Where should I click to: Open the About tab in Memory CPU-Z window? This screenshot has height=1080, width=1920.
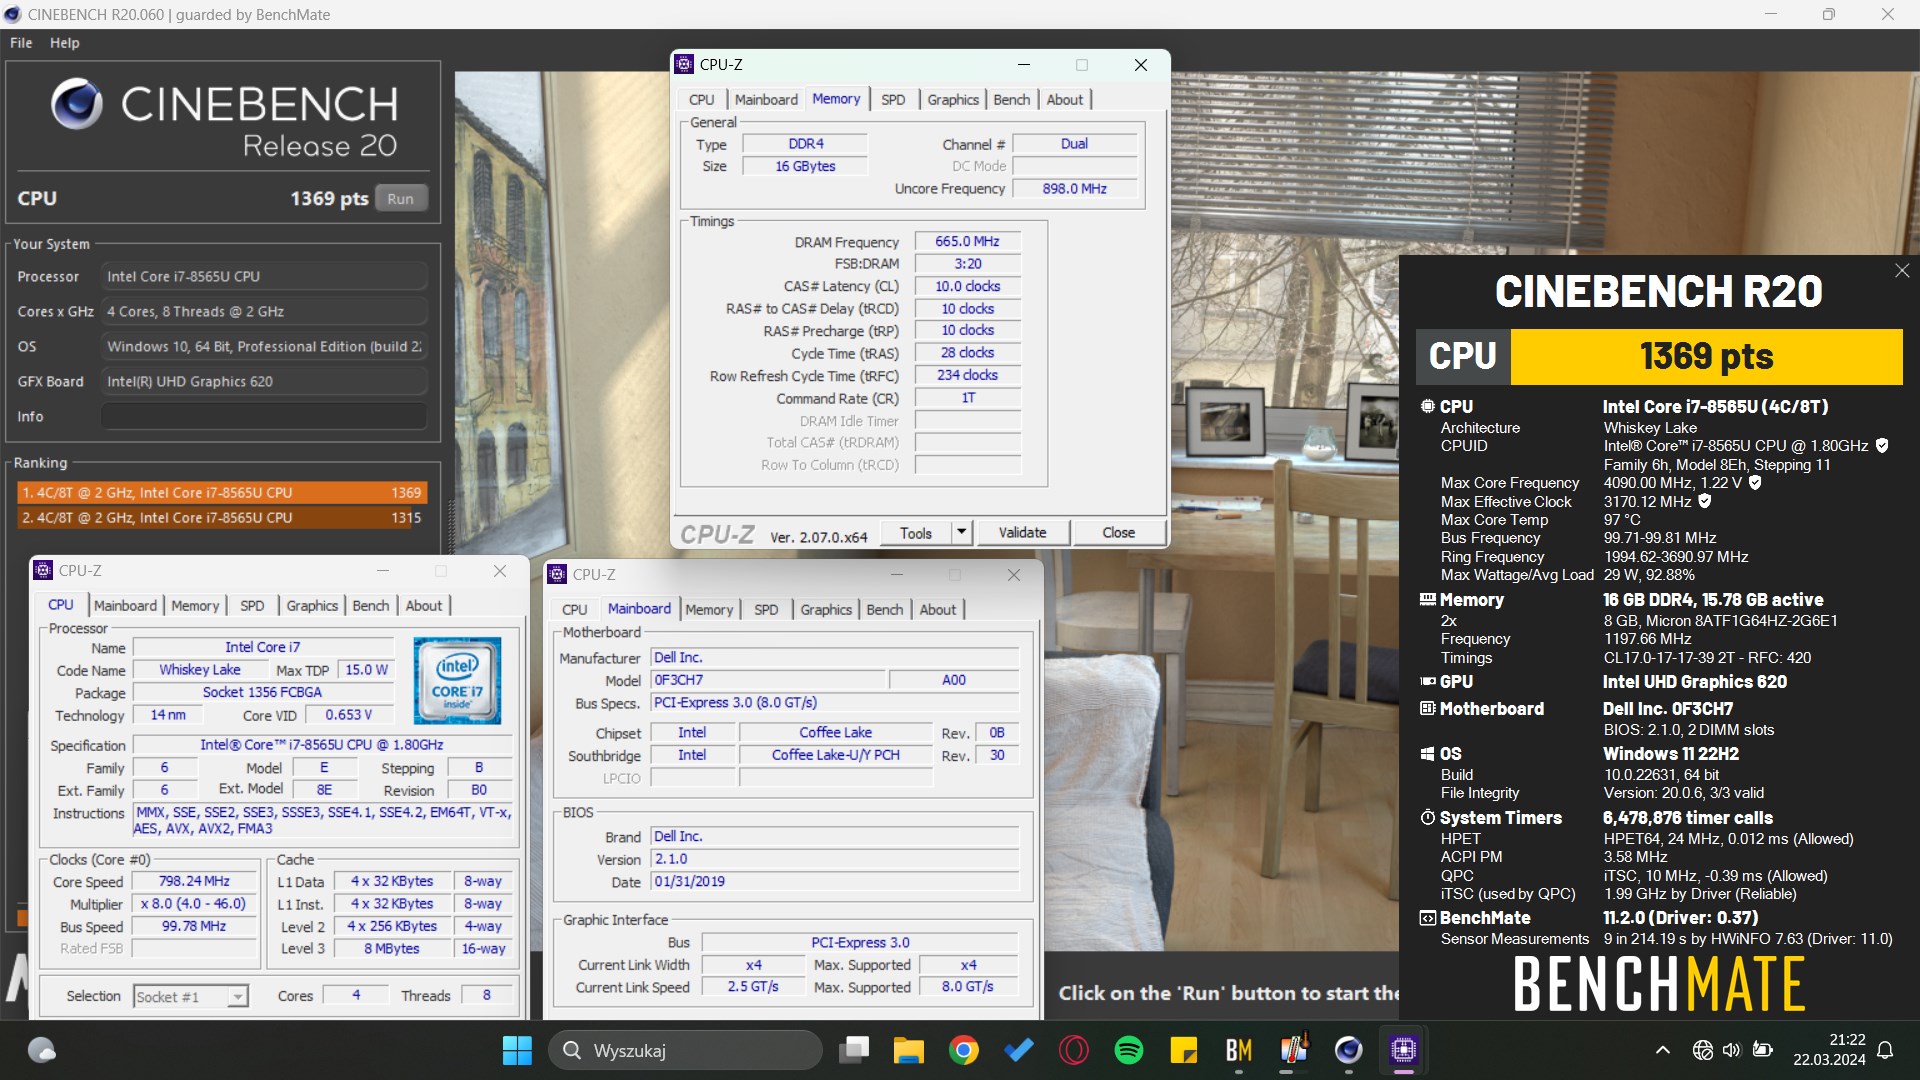tap(1065, 100)
